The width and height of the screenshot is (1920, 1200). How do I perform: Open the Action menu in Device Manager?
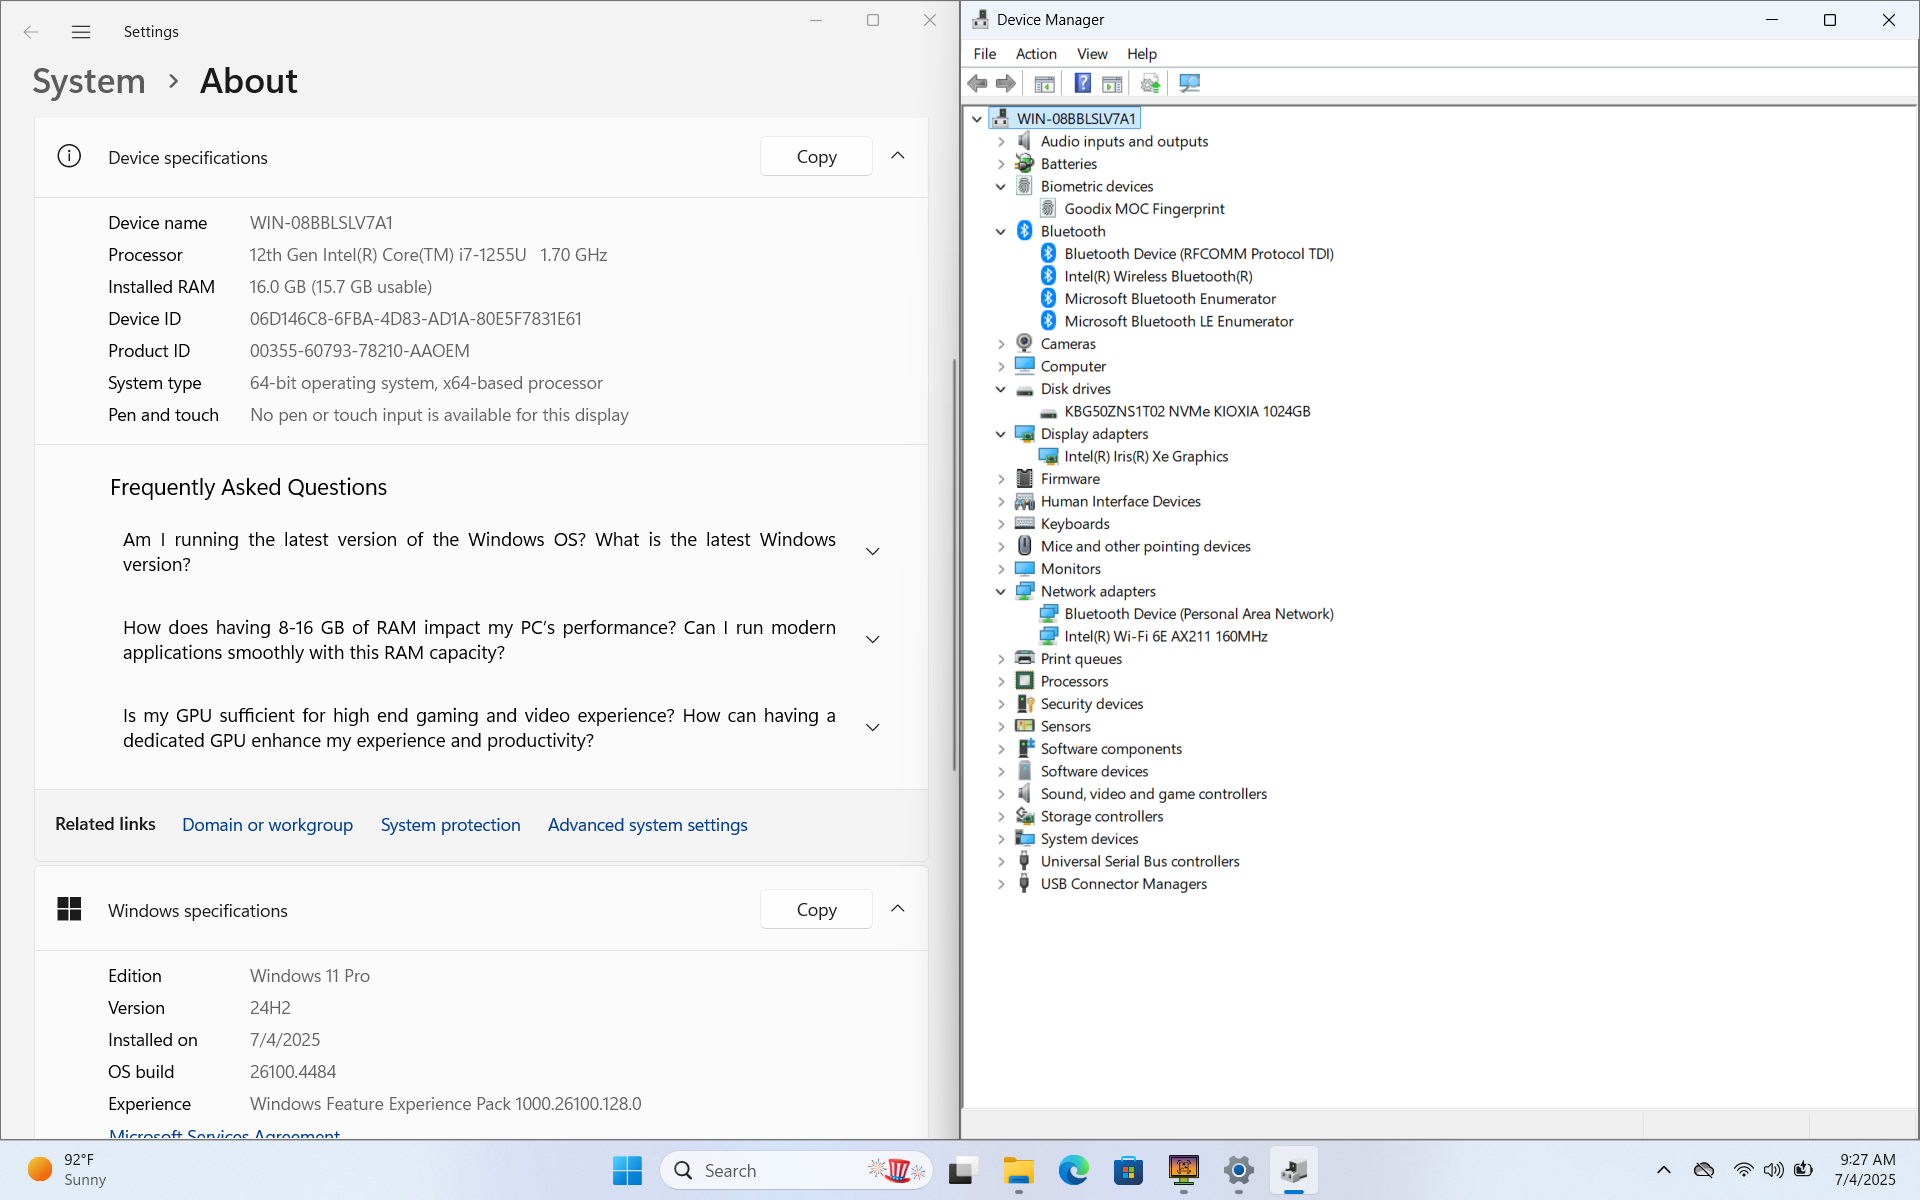coord(1035,54)
